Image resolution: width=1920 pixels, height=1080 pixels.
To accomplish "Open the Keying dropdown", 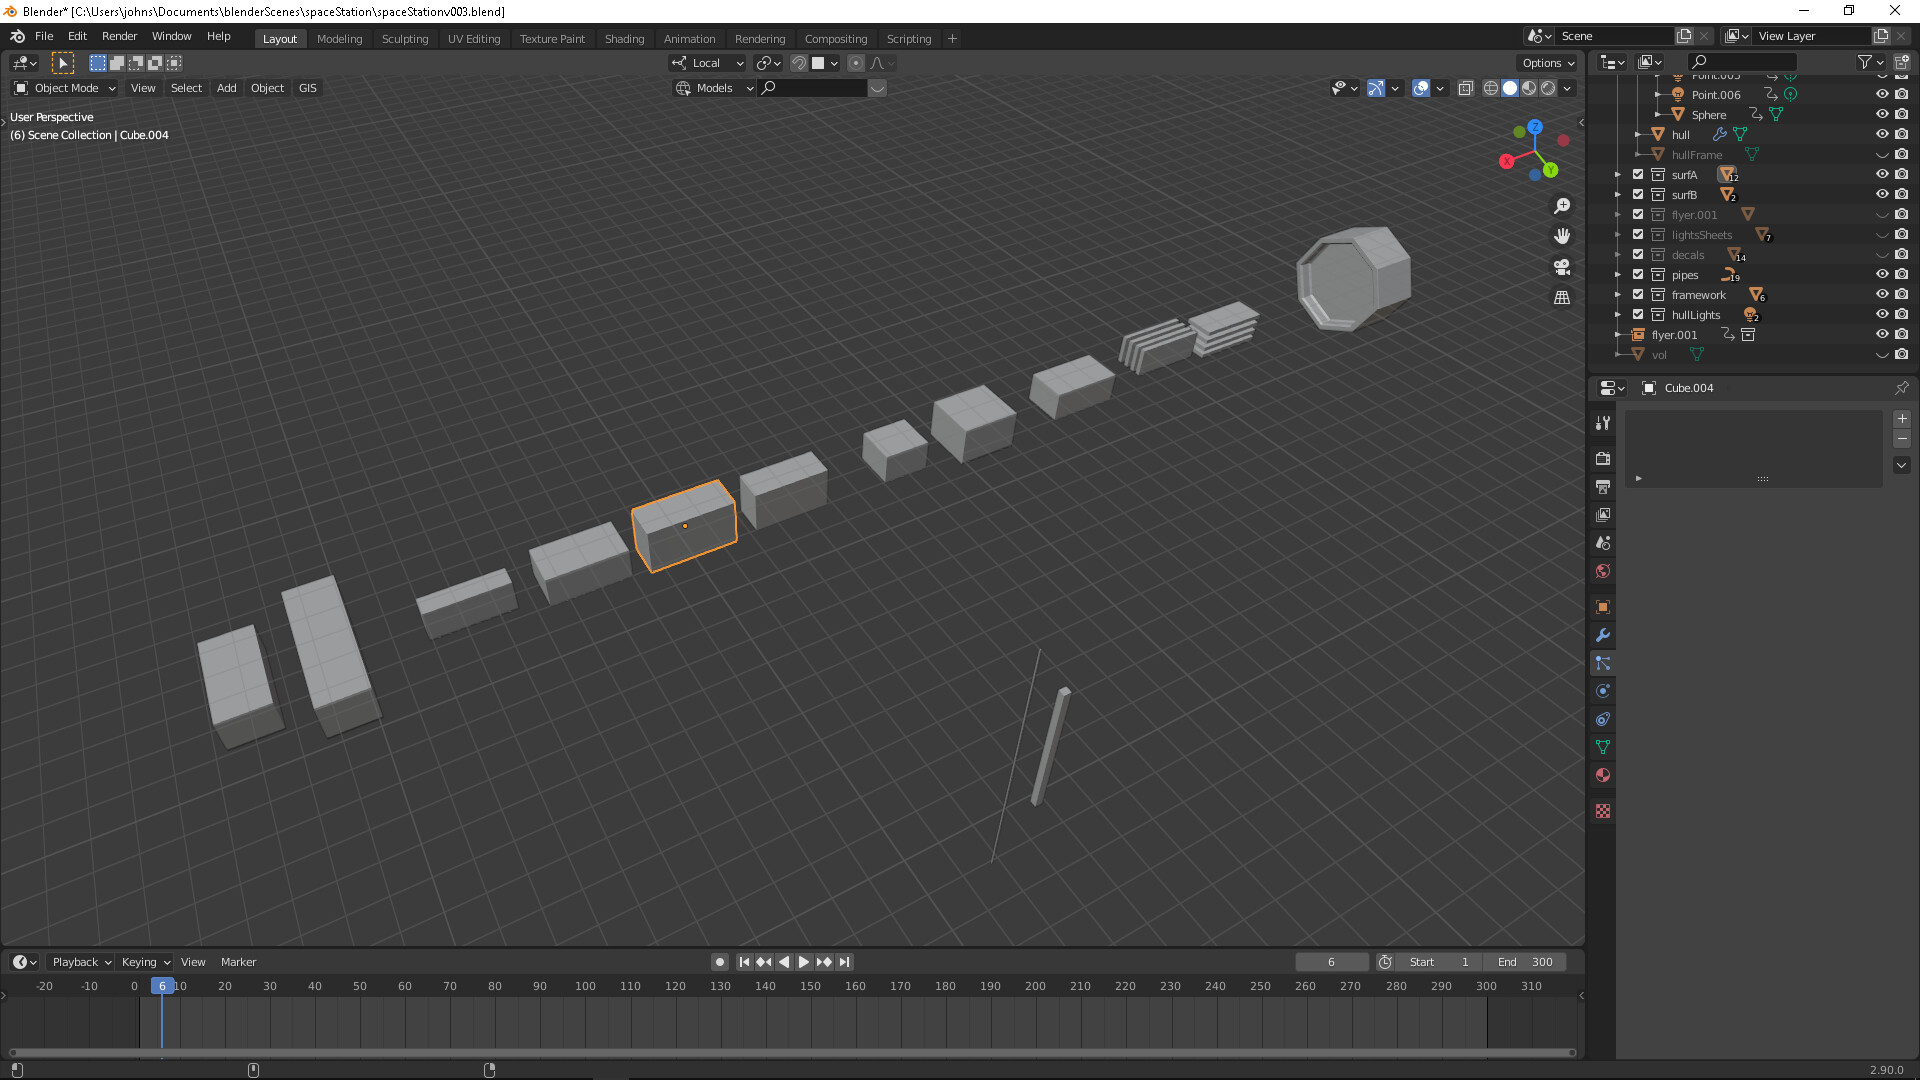I will pos(145,962).
